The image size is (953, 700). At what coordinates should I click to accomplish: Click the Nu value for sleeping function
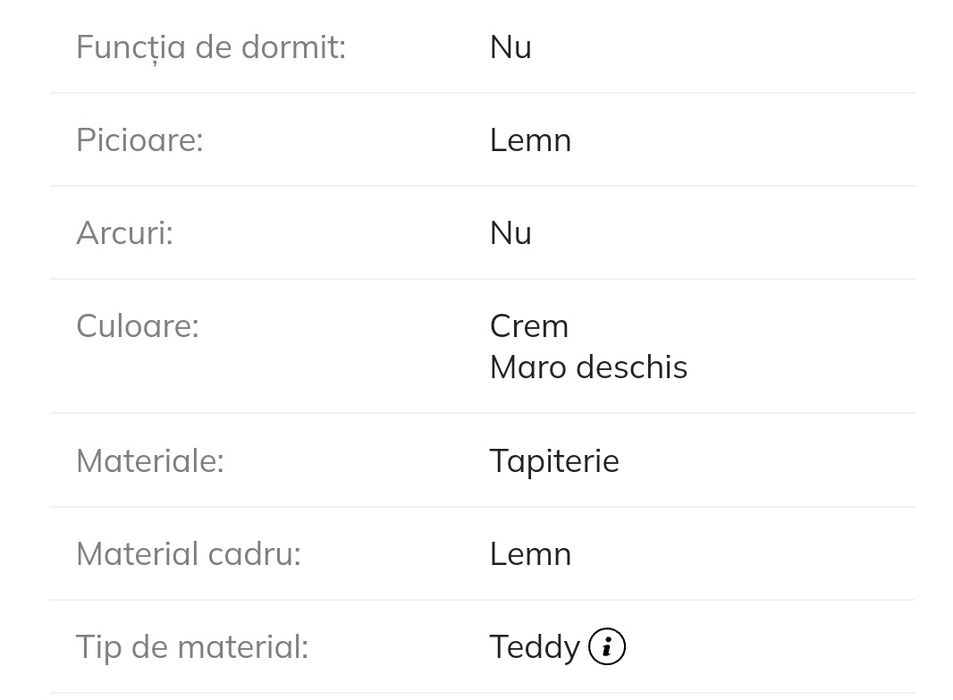[510, 47]
